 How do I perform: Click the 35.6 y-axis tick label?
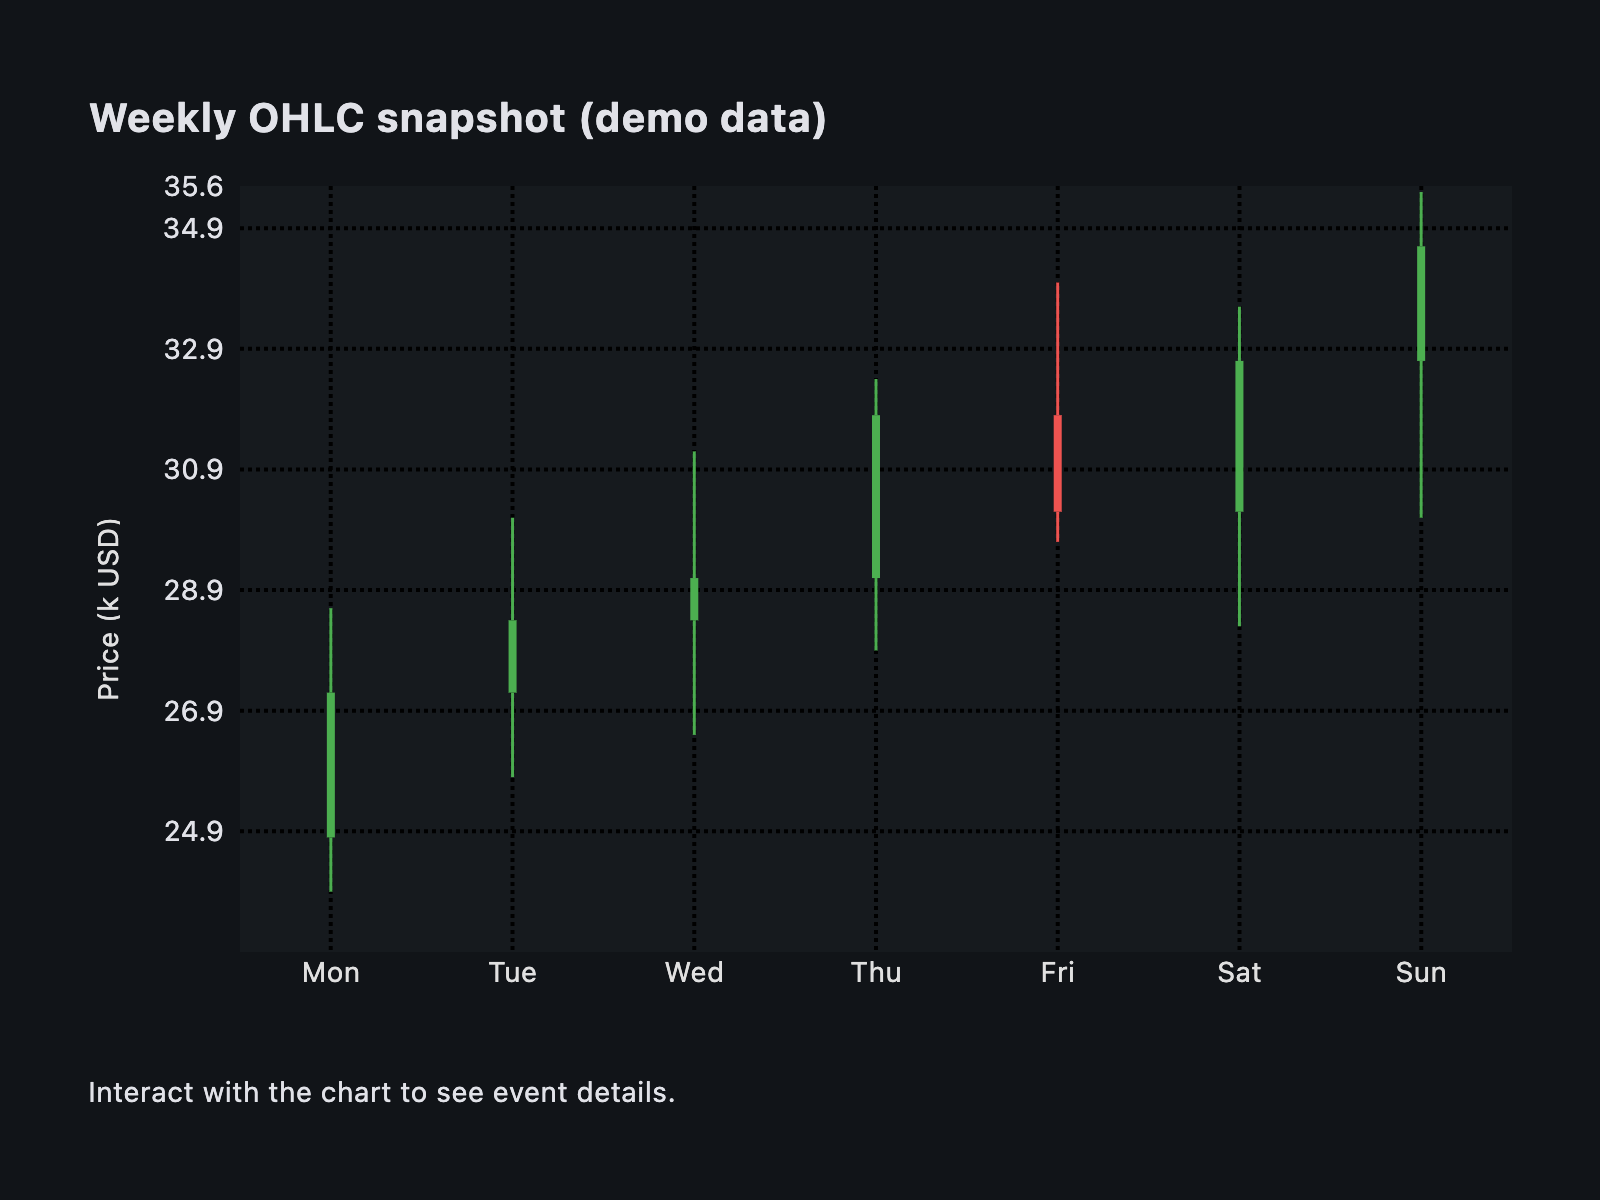coord(193,187)
